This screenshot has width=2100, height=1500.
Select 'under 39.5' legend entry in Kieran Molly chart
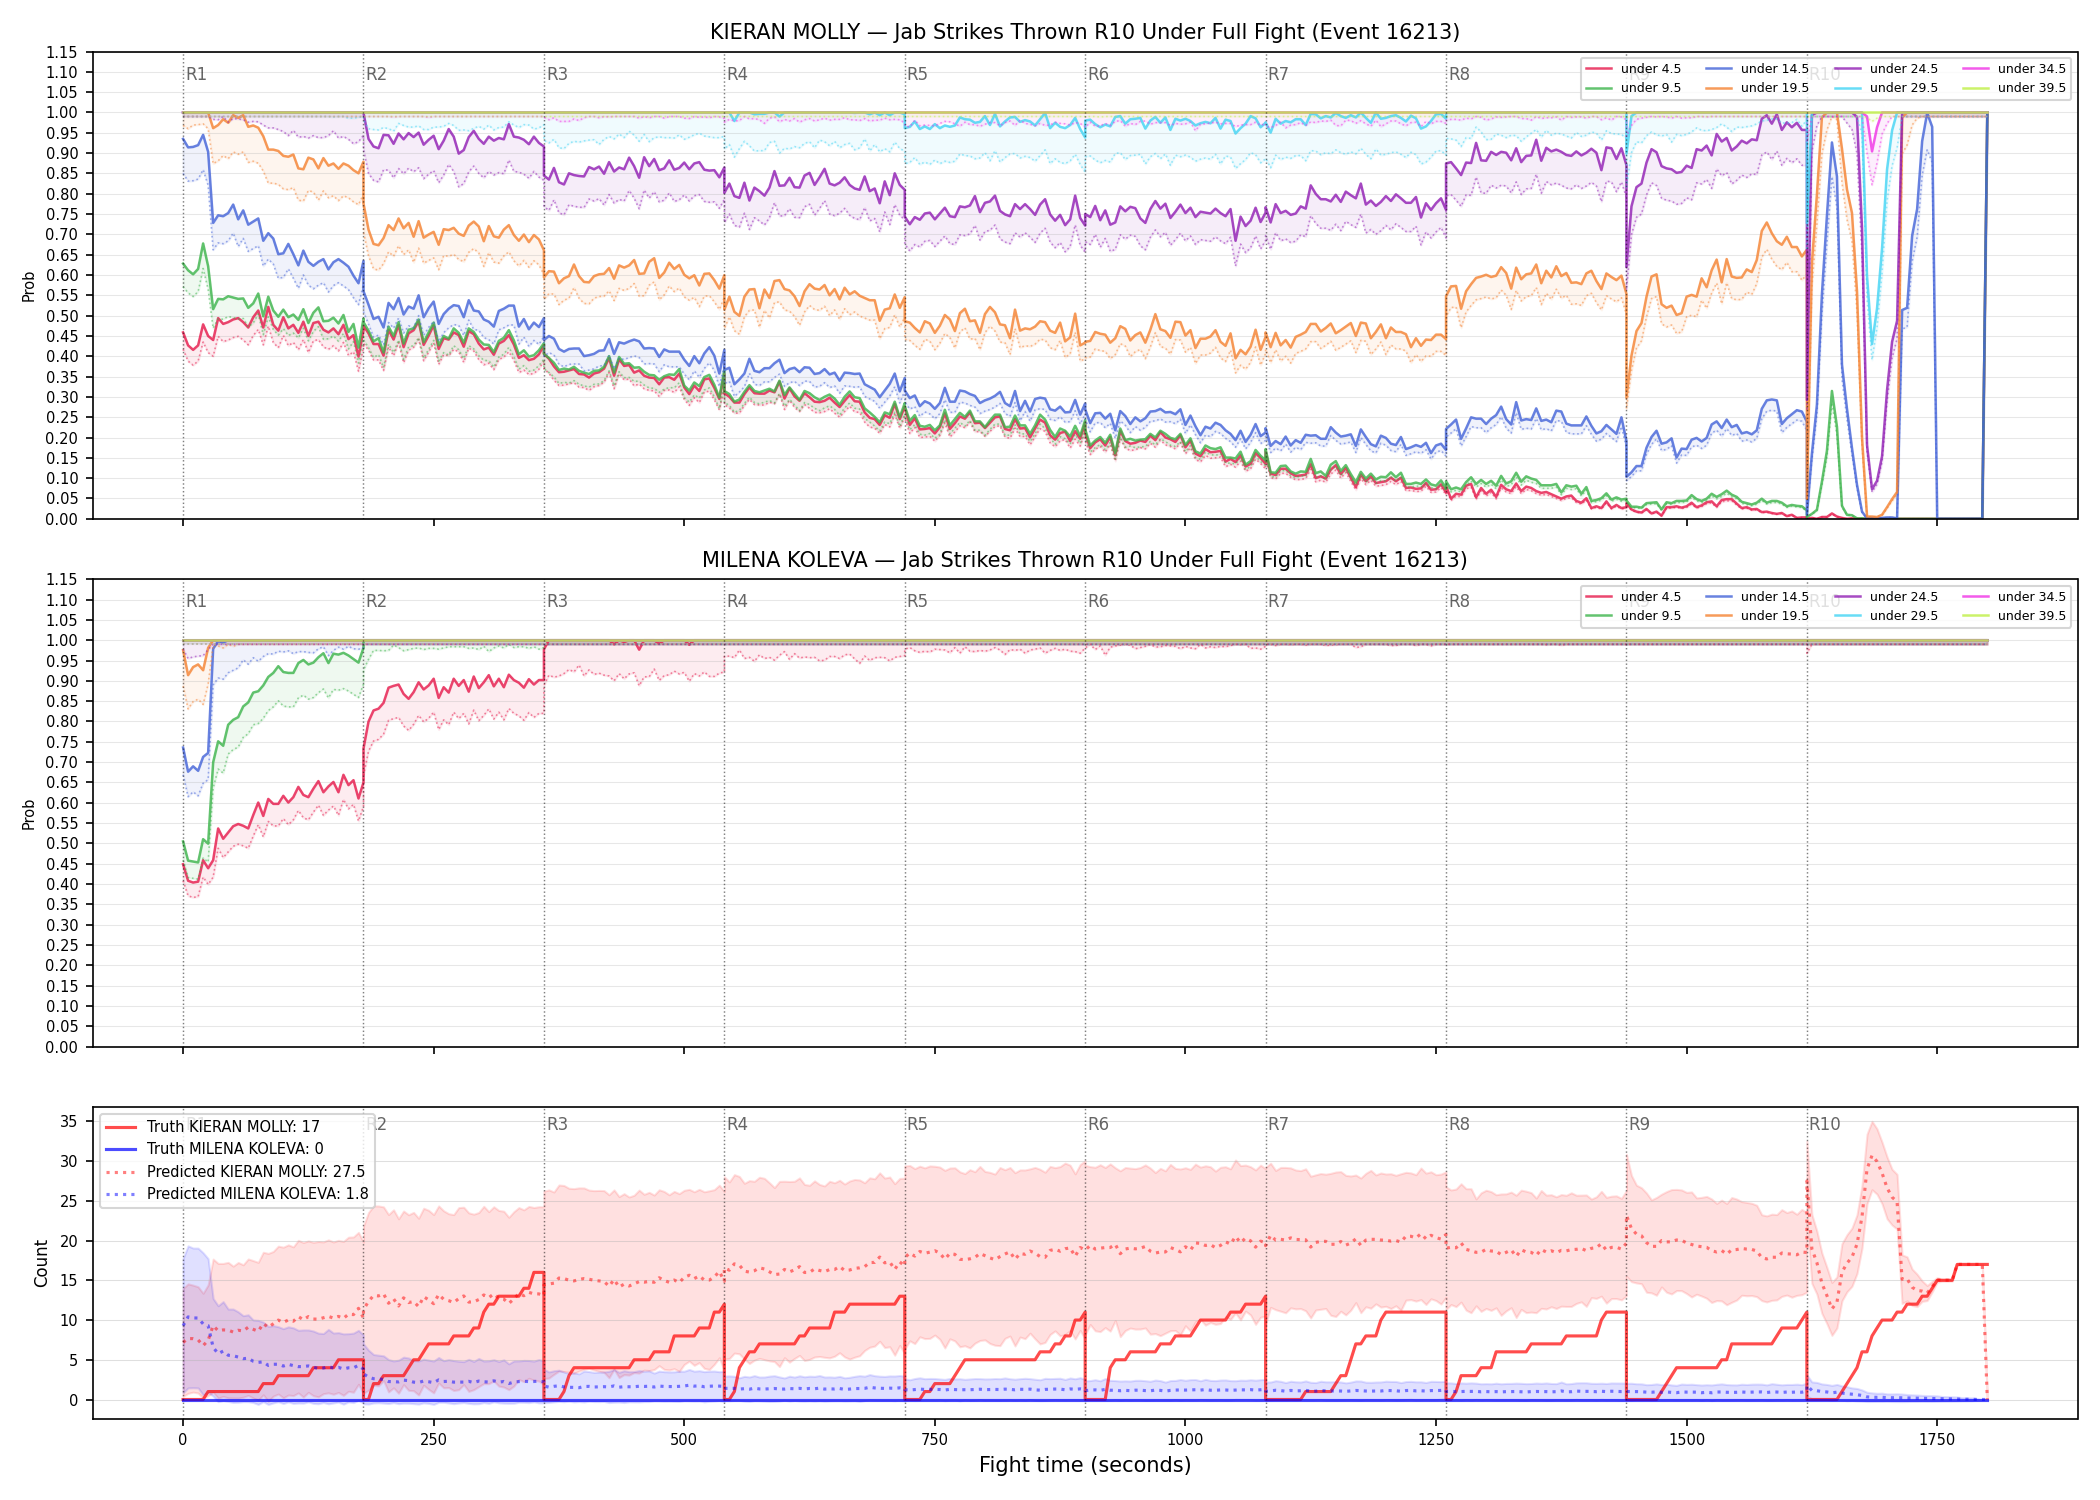2013,88
